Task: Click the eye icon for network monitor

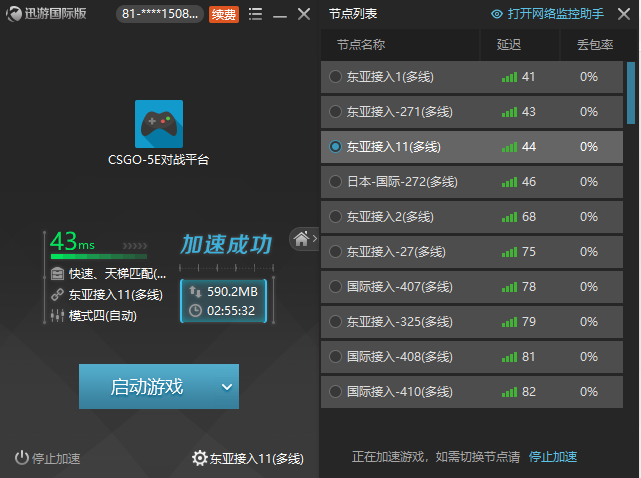Action: click(x=497, y=14)
